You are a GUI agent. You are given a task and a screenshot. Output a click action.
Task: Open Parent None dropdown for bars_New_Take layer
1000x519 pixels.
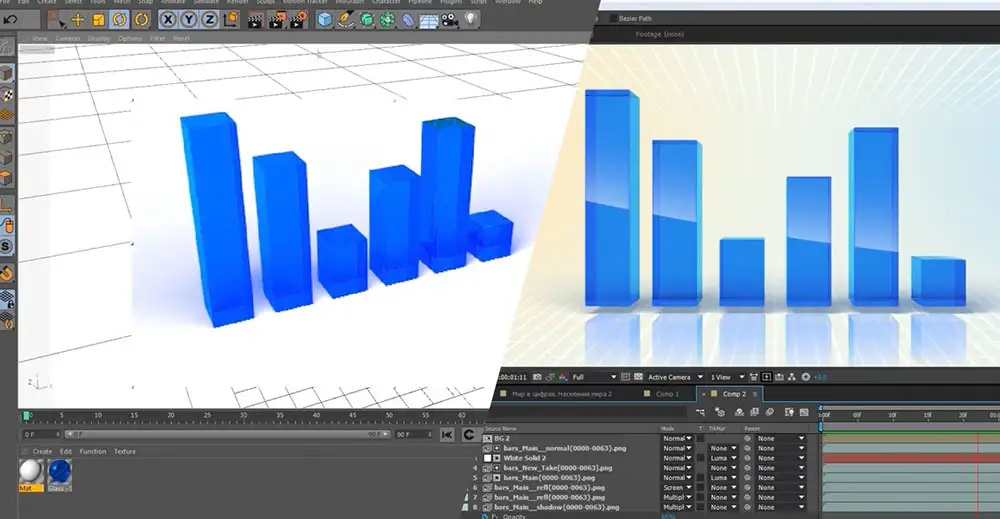click(781, 468)
